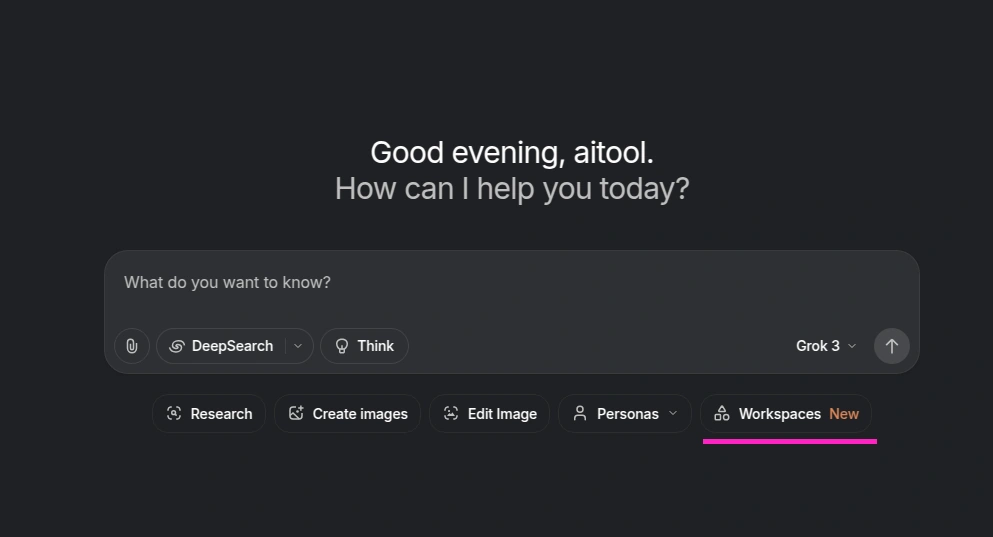The height and width of the screenshot is (537, 993).
Task: Click the paperclip attach file icon
Action: click(x=132, y=346)
